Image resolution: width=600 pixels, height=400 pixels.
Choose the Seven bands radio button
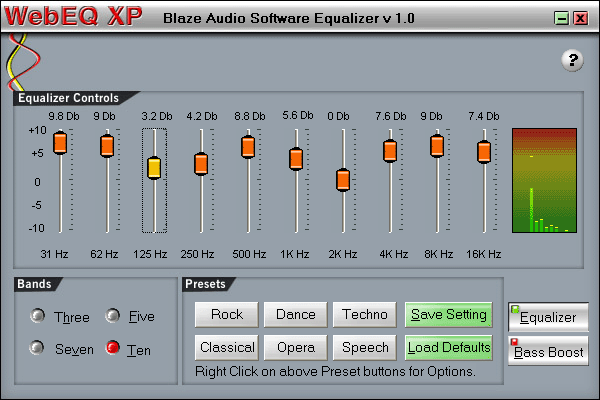(x=38, y=349)
